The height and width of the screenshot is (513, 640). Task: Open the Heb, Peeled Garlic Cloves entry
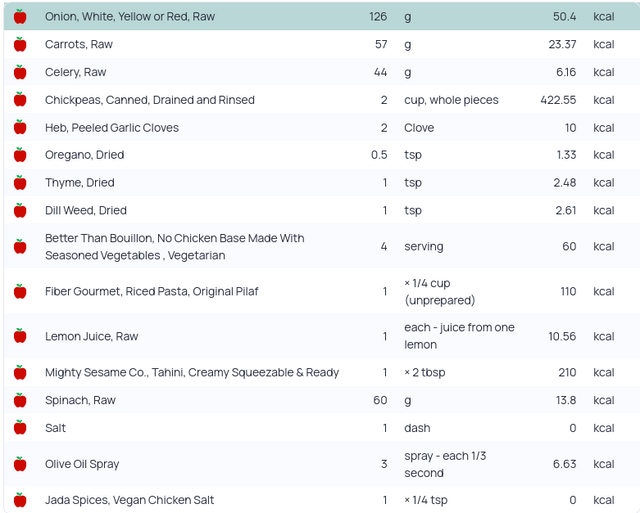[x=110, y=128]
